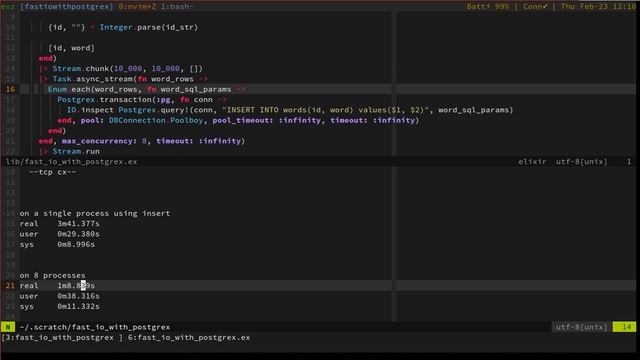Click the tmux session name fastiowithpostgrex
The width and height of the screenshot is (640, 360).
(67, 7)
